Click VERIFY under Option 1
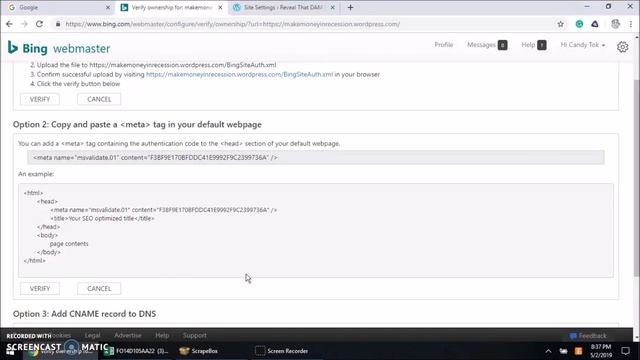 click(40, 99)
